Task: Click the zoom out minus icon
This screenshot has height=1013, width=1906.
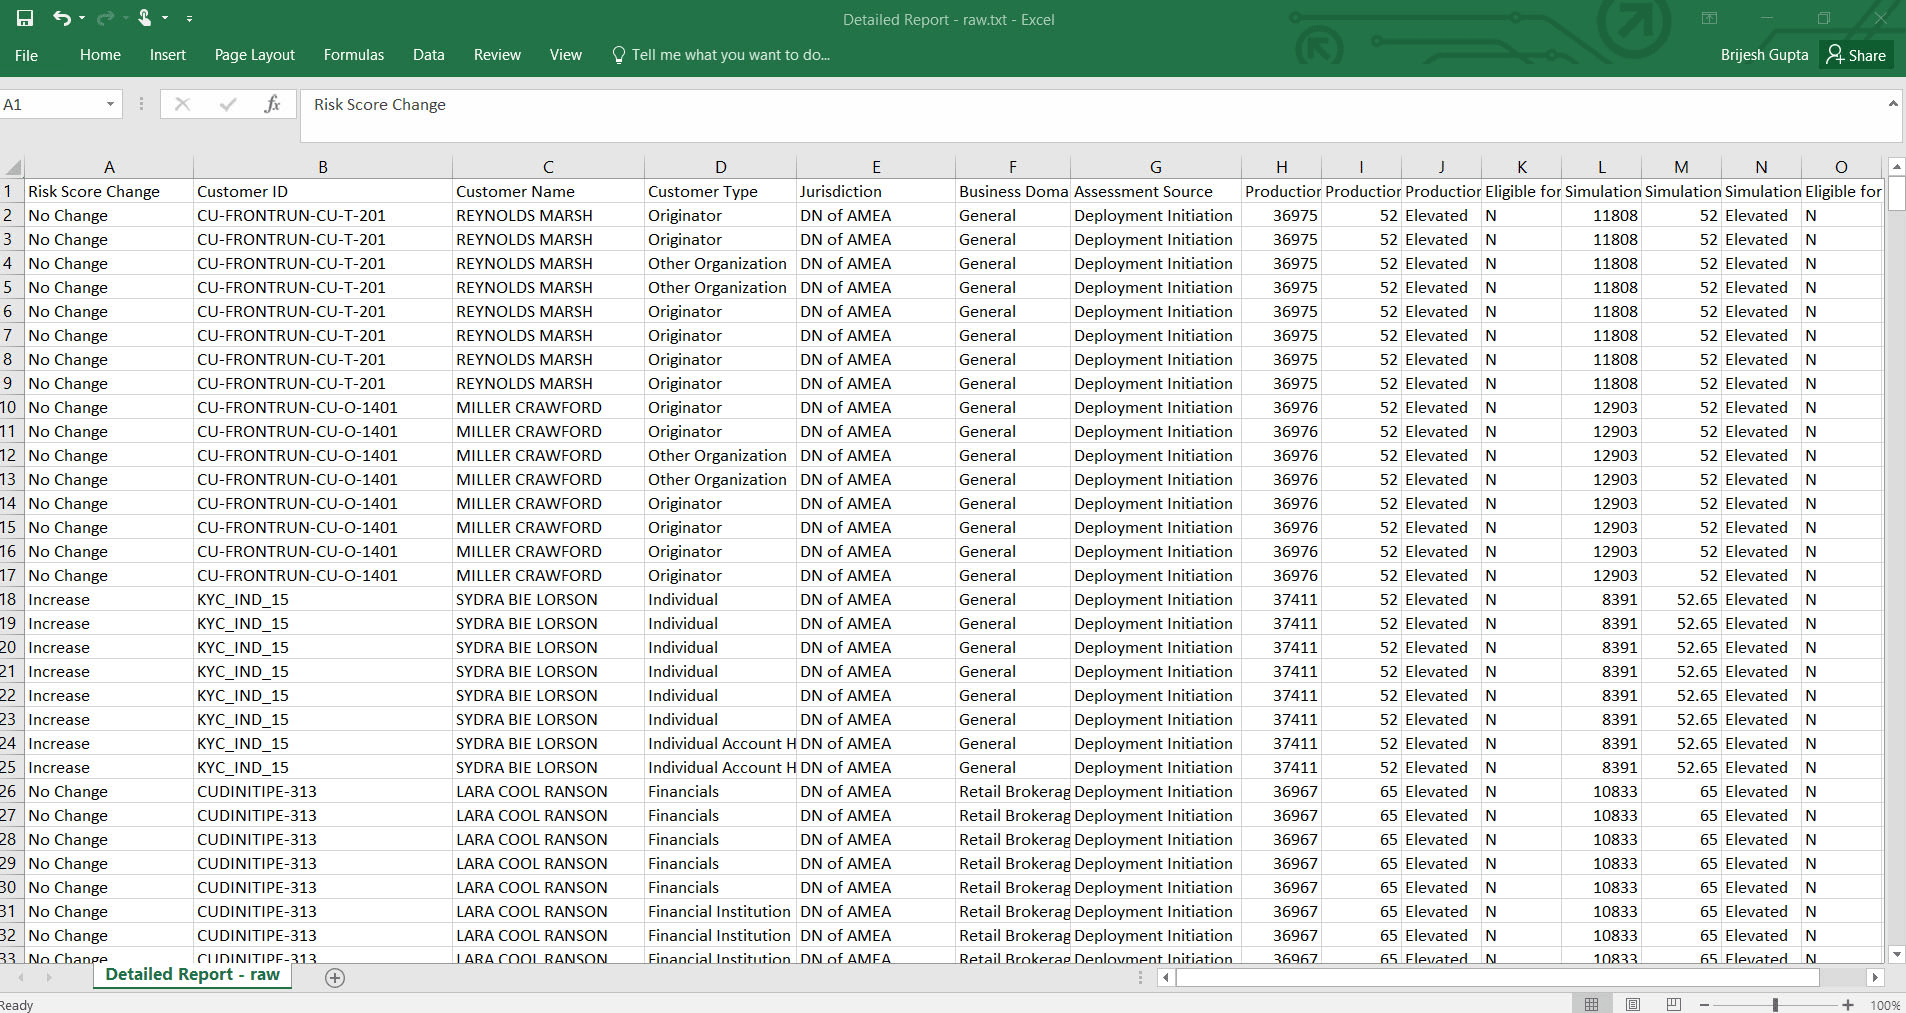Action: tap(1705, 1005)
